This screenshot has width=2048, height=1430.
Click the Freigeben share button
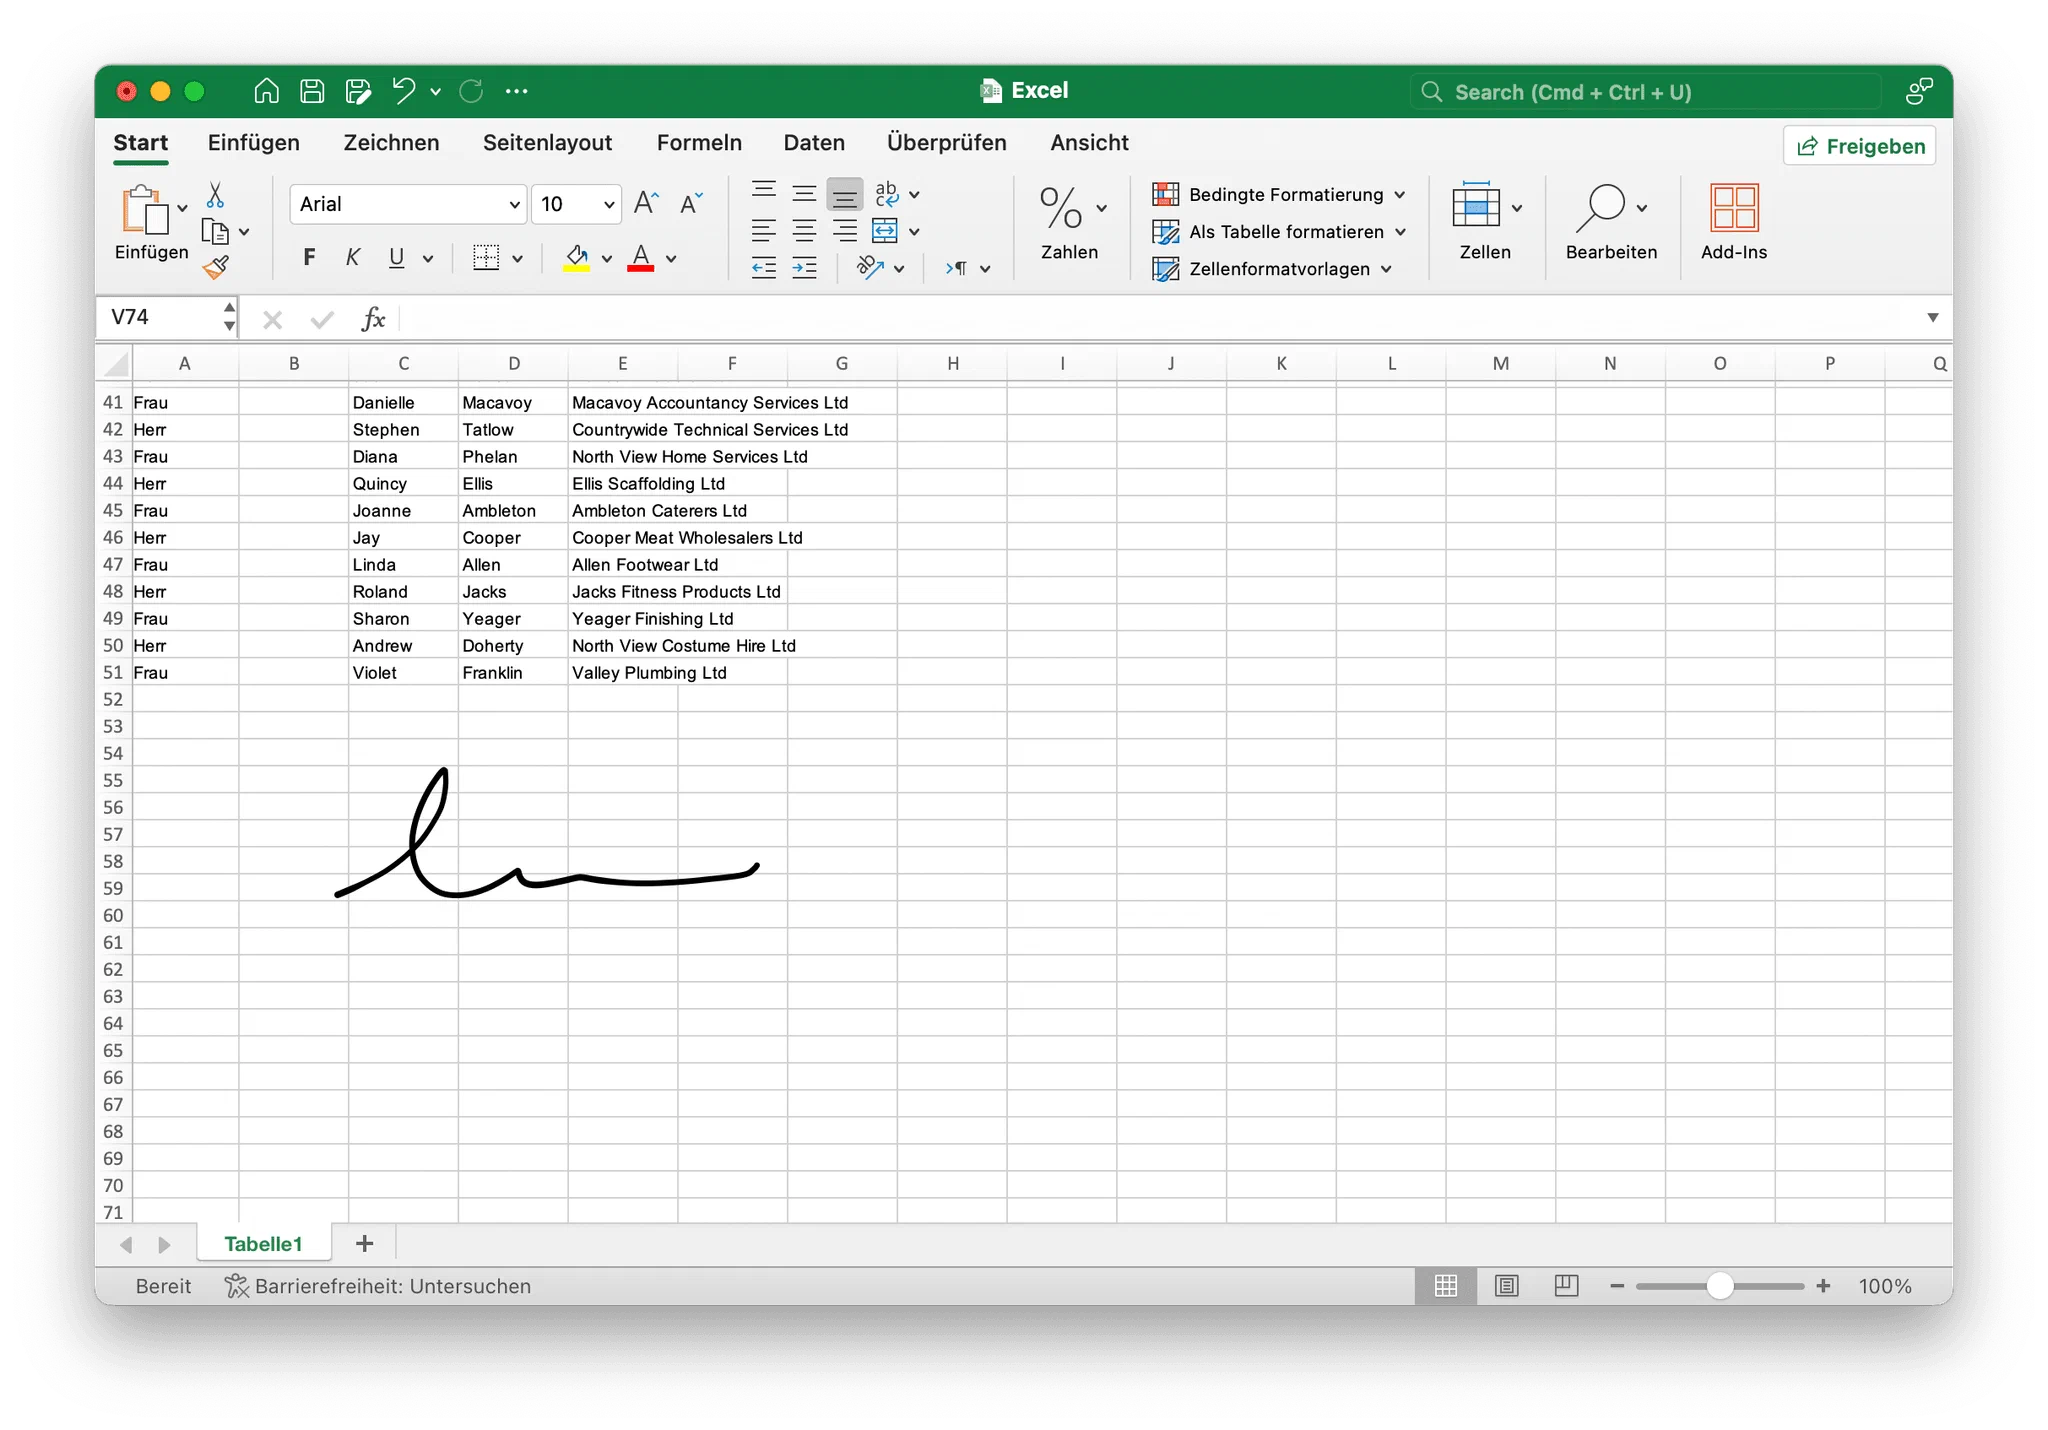coord(1860,146)
